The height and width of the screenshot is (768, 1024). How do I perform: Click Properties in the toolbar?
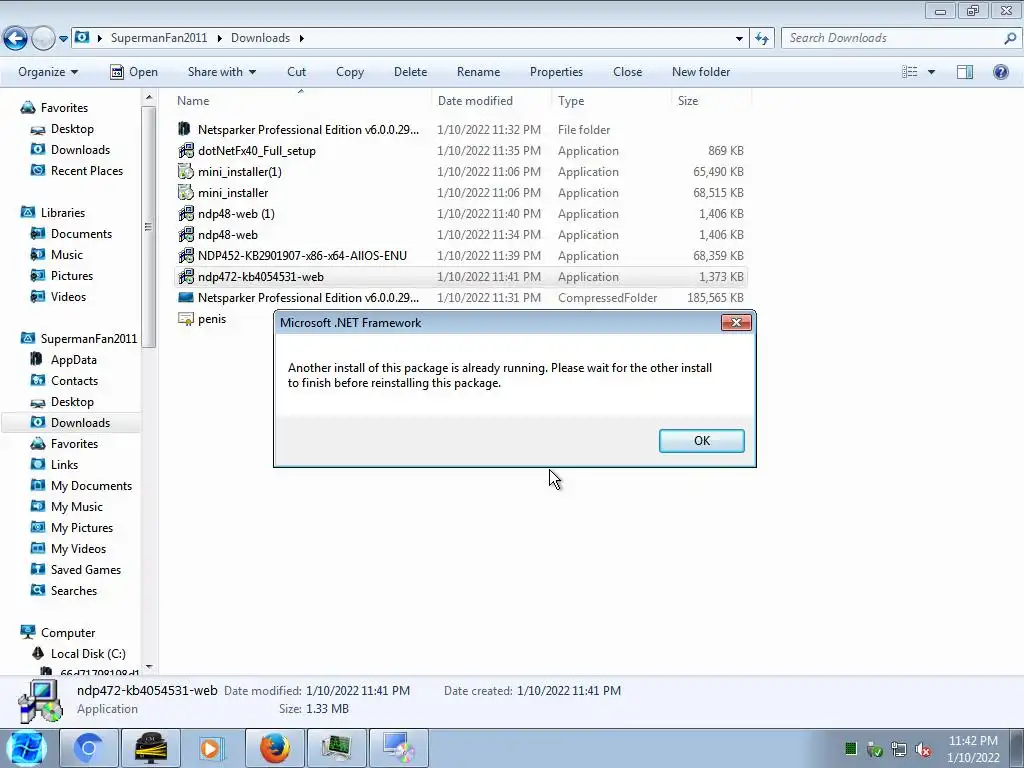[556, 72]
